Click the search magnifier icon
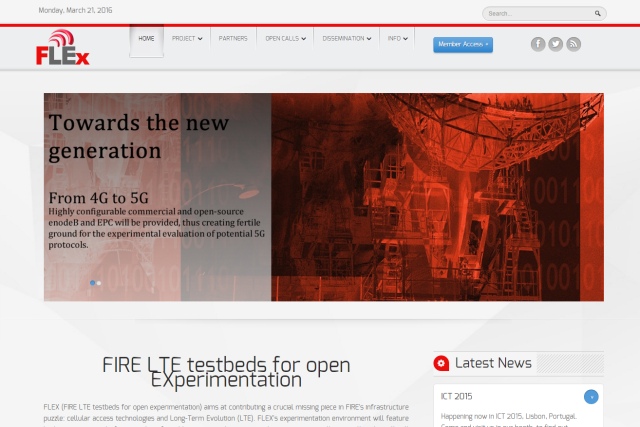This screenshot has width=640, height=427. (x=598, y=14)
